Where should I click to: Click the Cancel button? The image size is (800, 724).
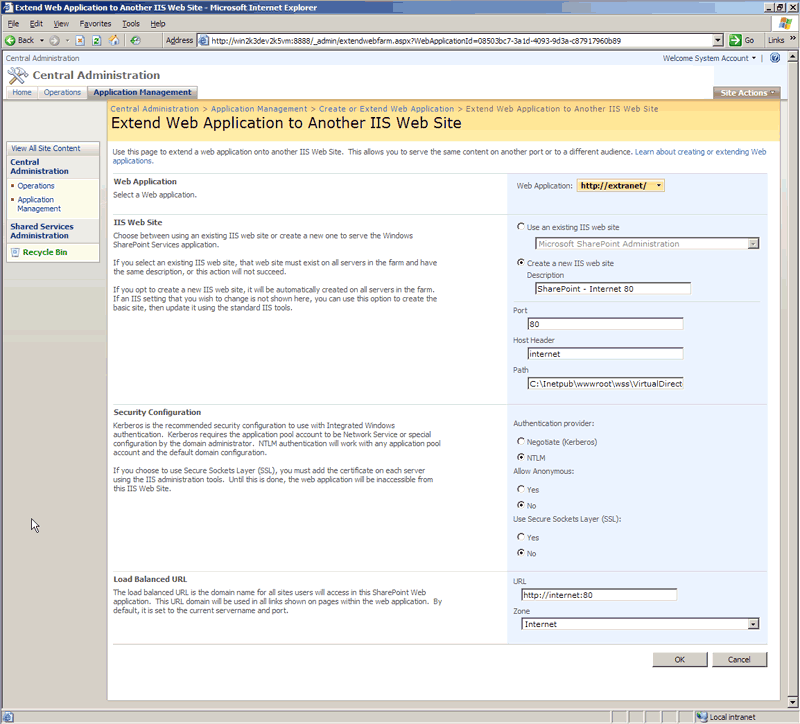click(x=739, y=659)
